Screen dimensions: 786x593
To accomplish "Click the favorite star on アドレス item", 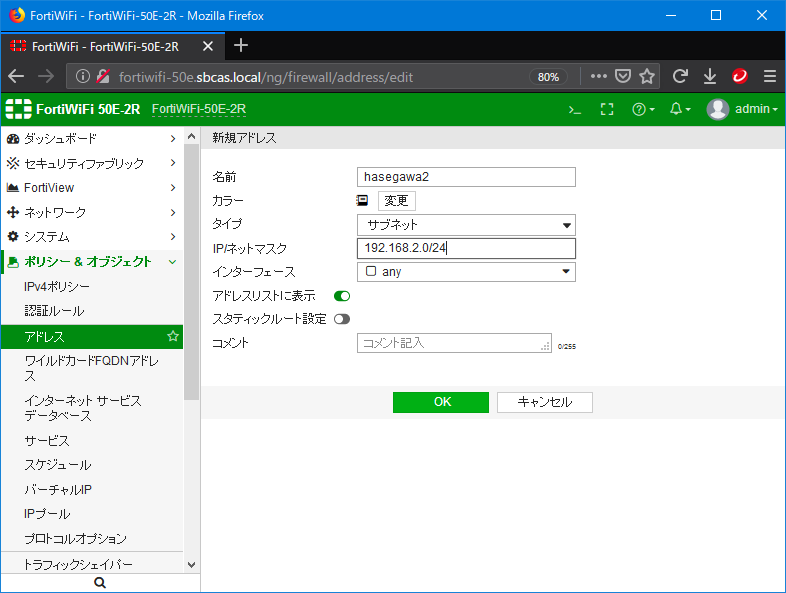I will 173,336.
